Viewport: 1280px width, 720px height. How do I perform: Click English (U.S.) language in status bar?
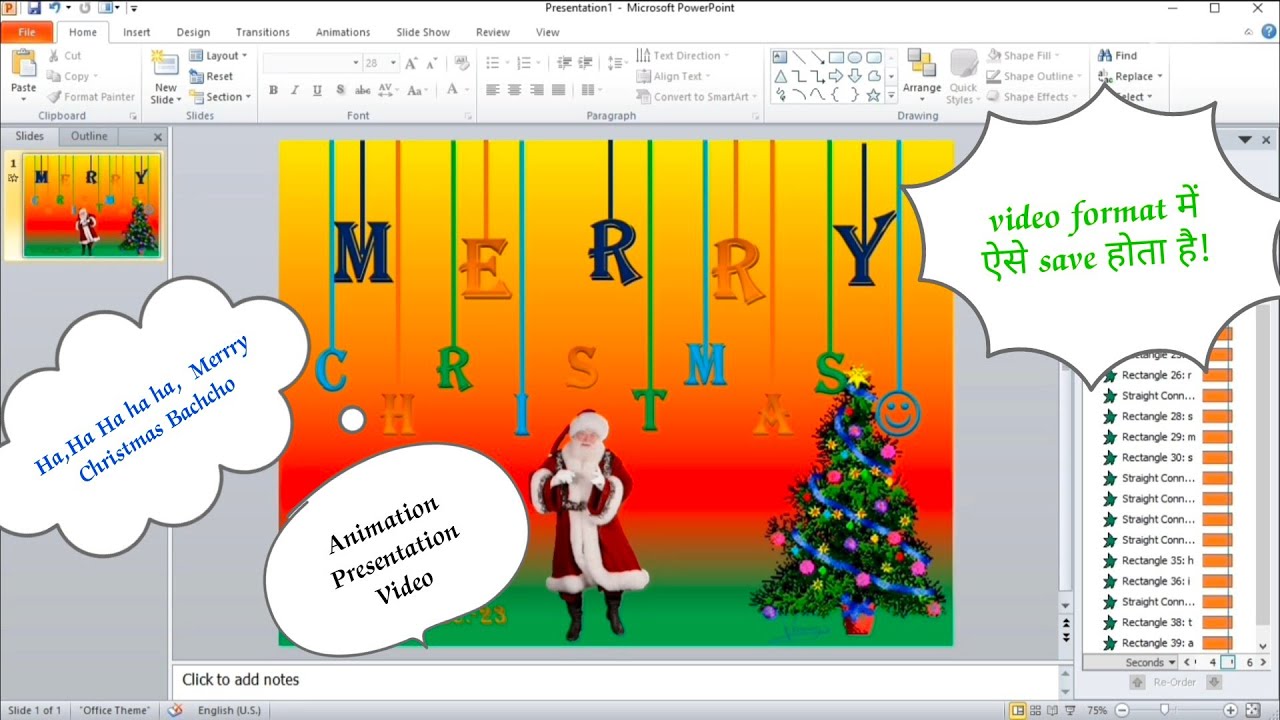point(229,710)
